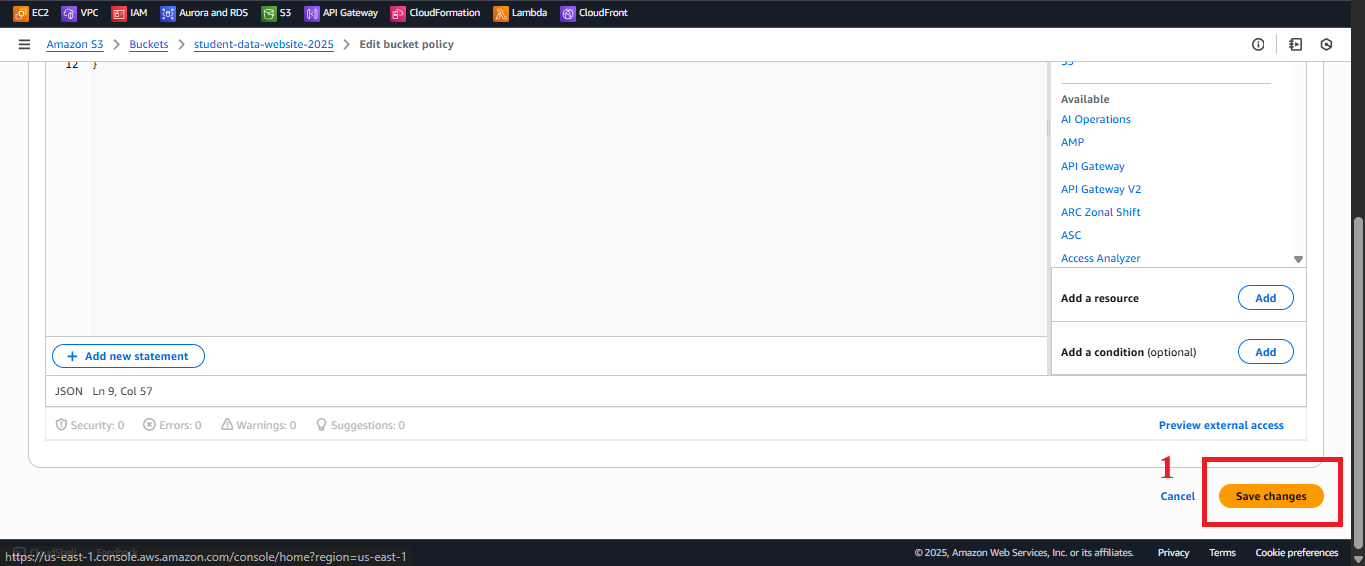The height and width of the screenshot is (566, 1365).
Task: Click the hexagon settings icon at top right
Action: click(1326, 44)
